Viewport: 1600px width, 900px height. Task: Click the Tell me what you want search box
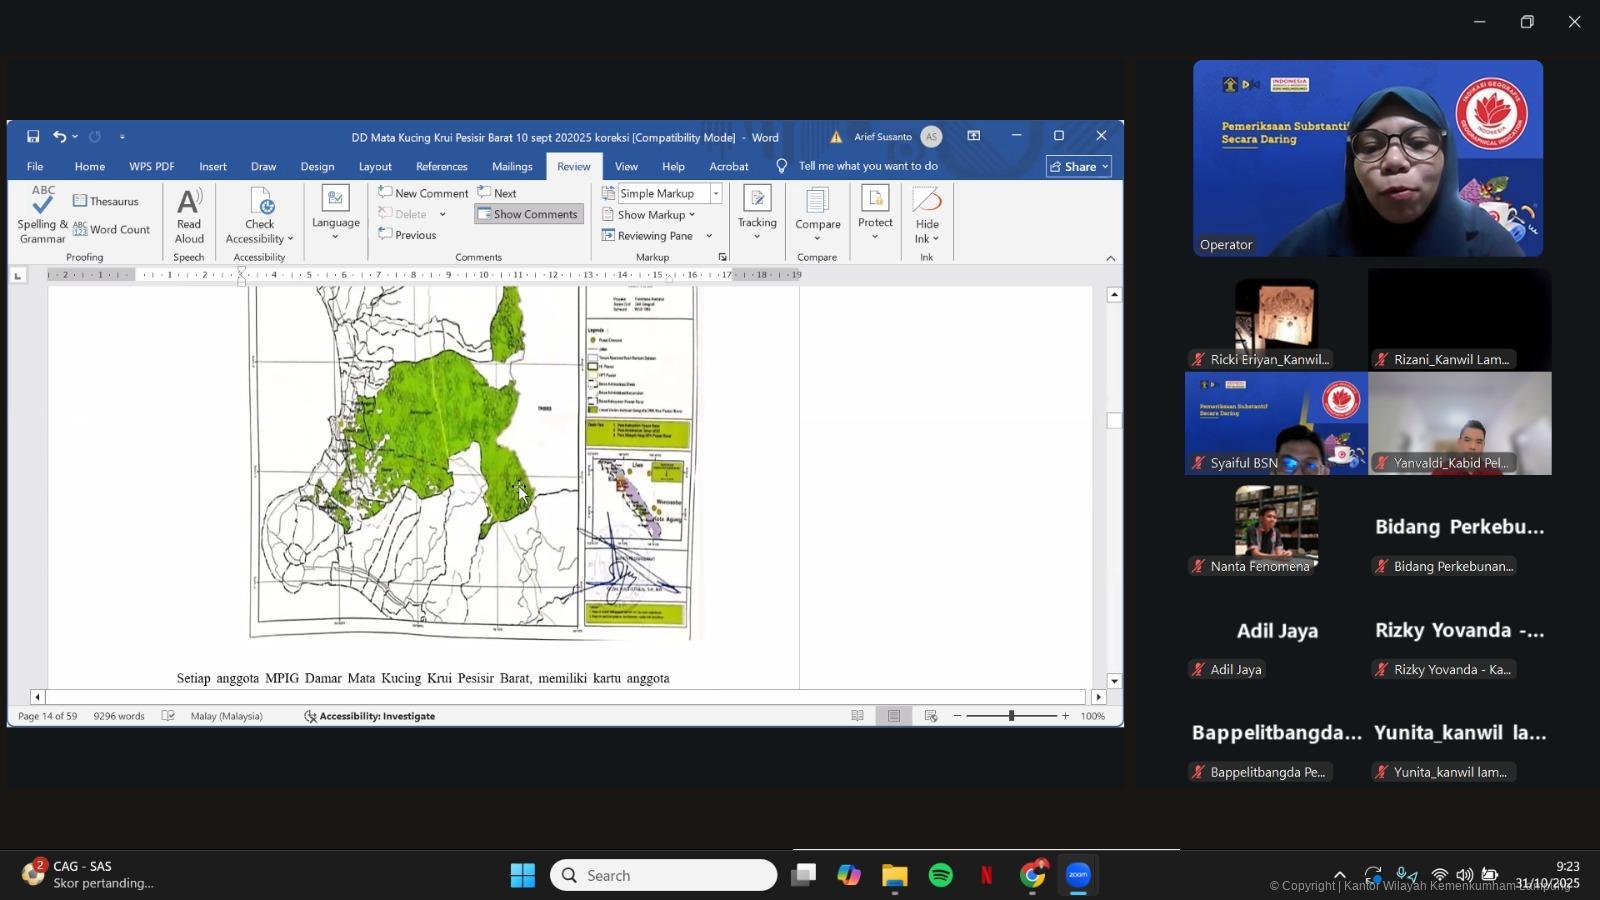pos(867,167)
